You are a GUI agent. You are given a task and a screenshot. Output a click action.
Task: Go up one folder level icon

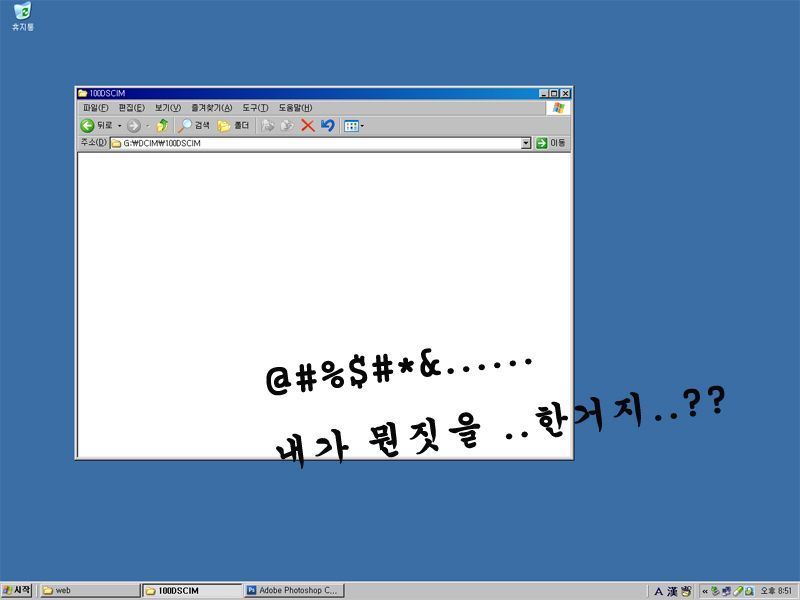(x=162, y=126)
